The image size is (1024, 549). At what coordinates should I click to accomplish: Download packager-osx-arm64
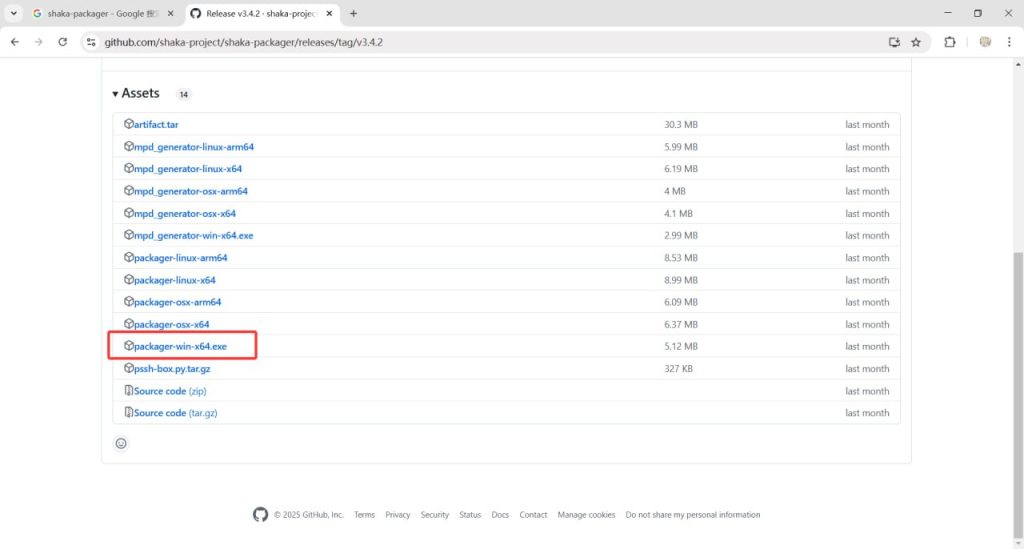[x=178, y=302]
